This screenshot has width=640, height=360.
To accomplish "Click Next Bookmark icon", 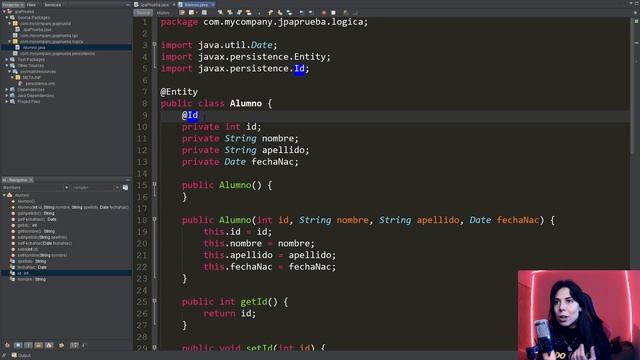I will (x=280, y=13).
